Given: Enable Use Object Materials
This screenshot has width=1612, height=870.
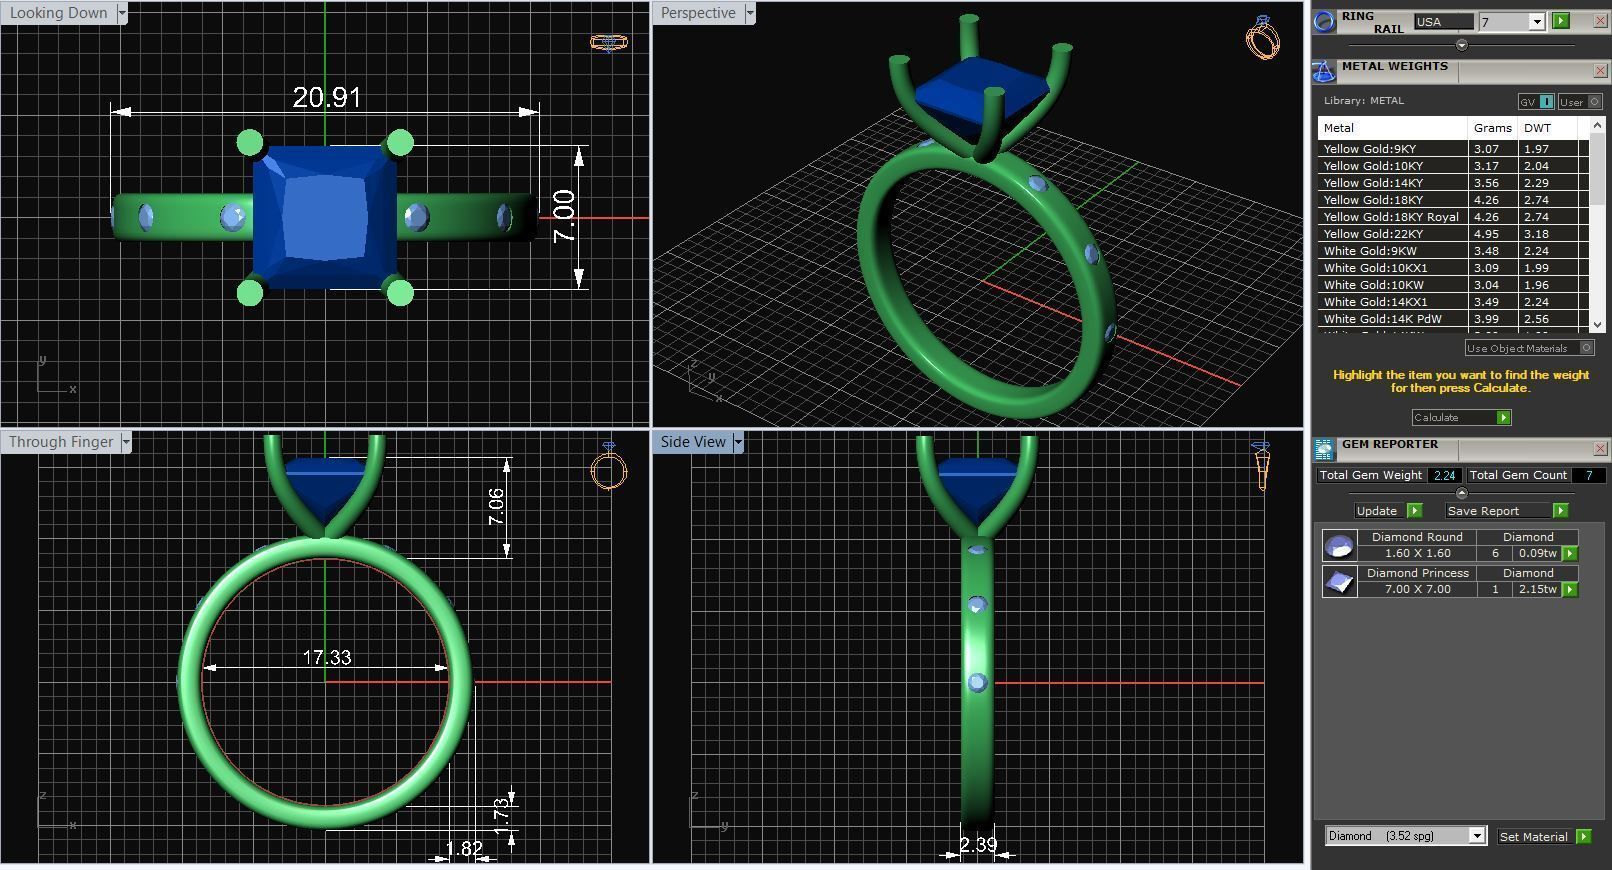Looking at the screenshot, I should pos(1529,348).
